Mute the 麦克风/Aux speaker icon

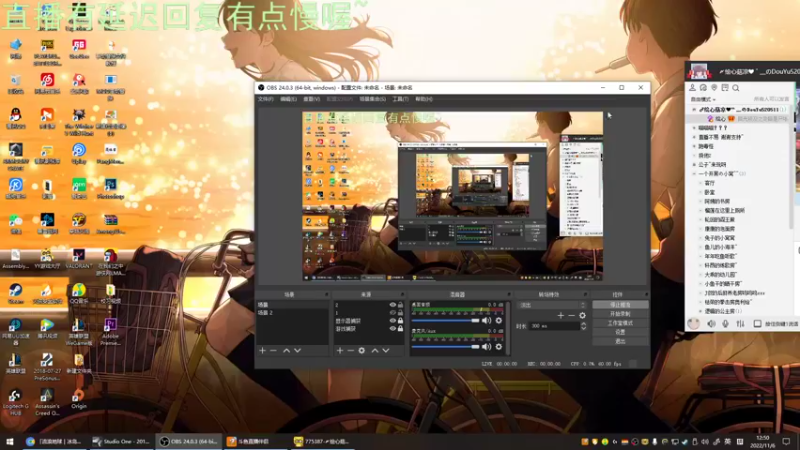tap(486, 347)
